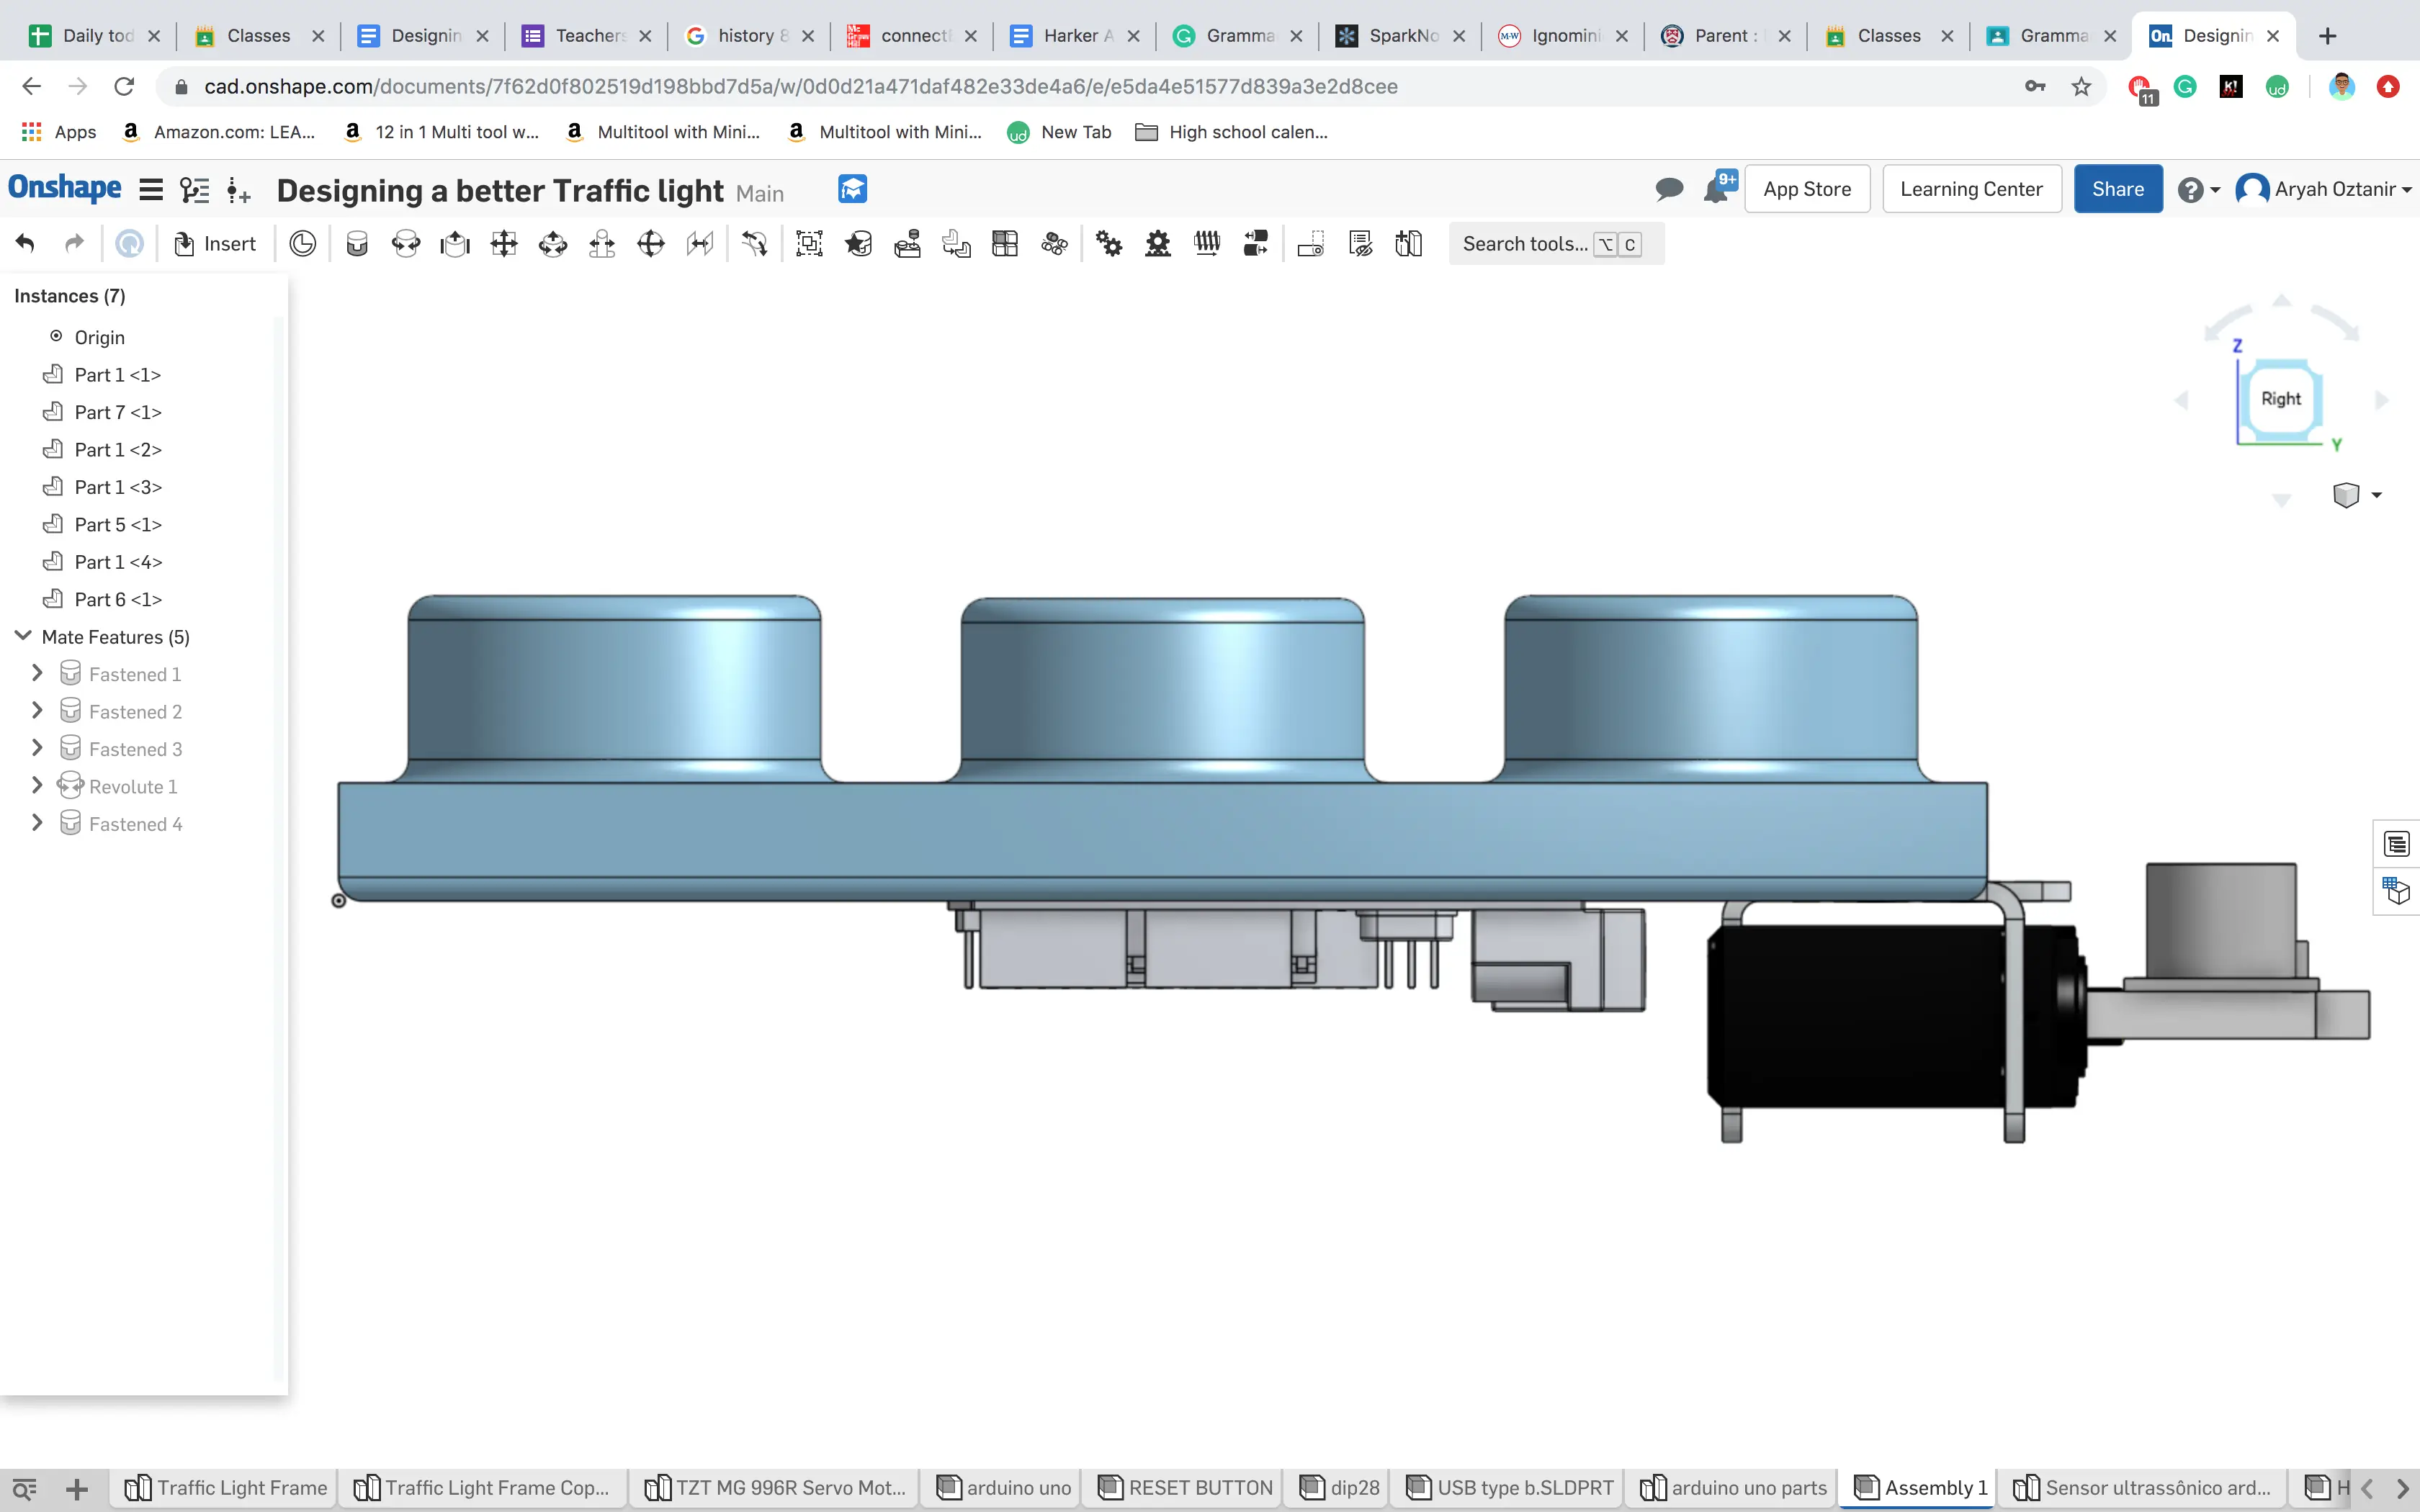The height and width of the screenshot is (1512, 2420).
Task: Open the assembly Circular pattern tool
Action: tap(1054, 244)
